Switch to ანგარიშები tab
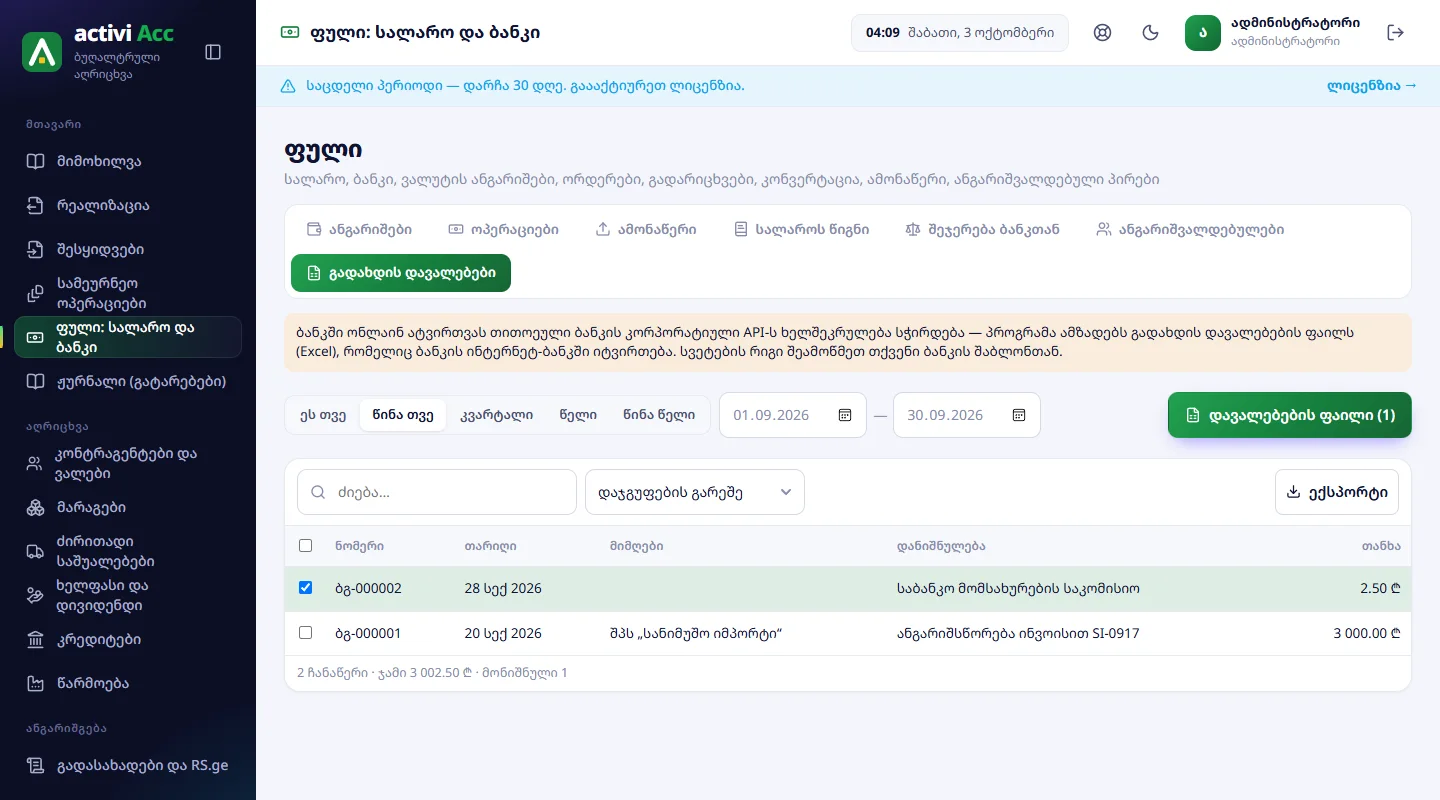Viewport: 1440px width, 800px height. coord(359,229)
